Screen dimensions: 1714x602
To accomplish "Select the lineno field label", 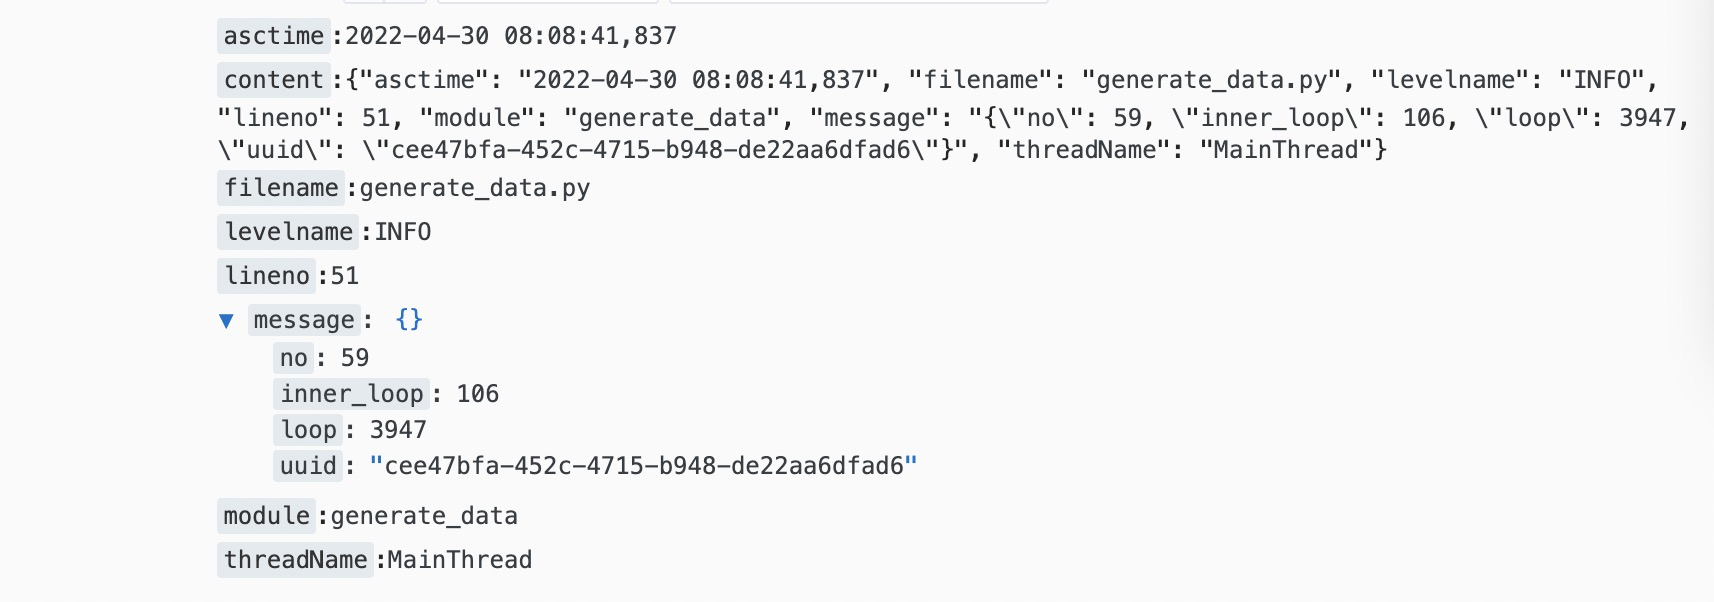I will tap(267, 276).
